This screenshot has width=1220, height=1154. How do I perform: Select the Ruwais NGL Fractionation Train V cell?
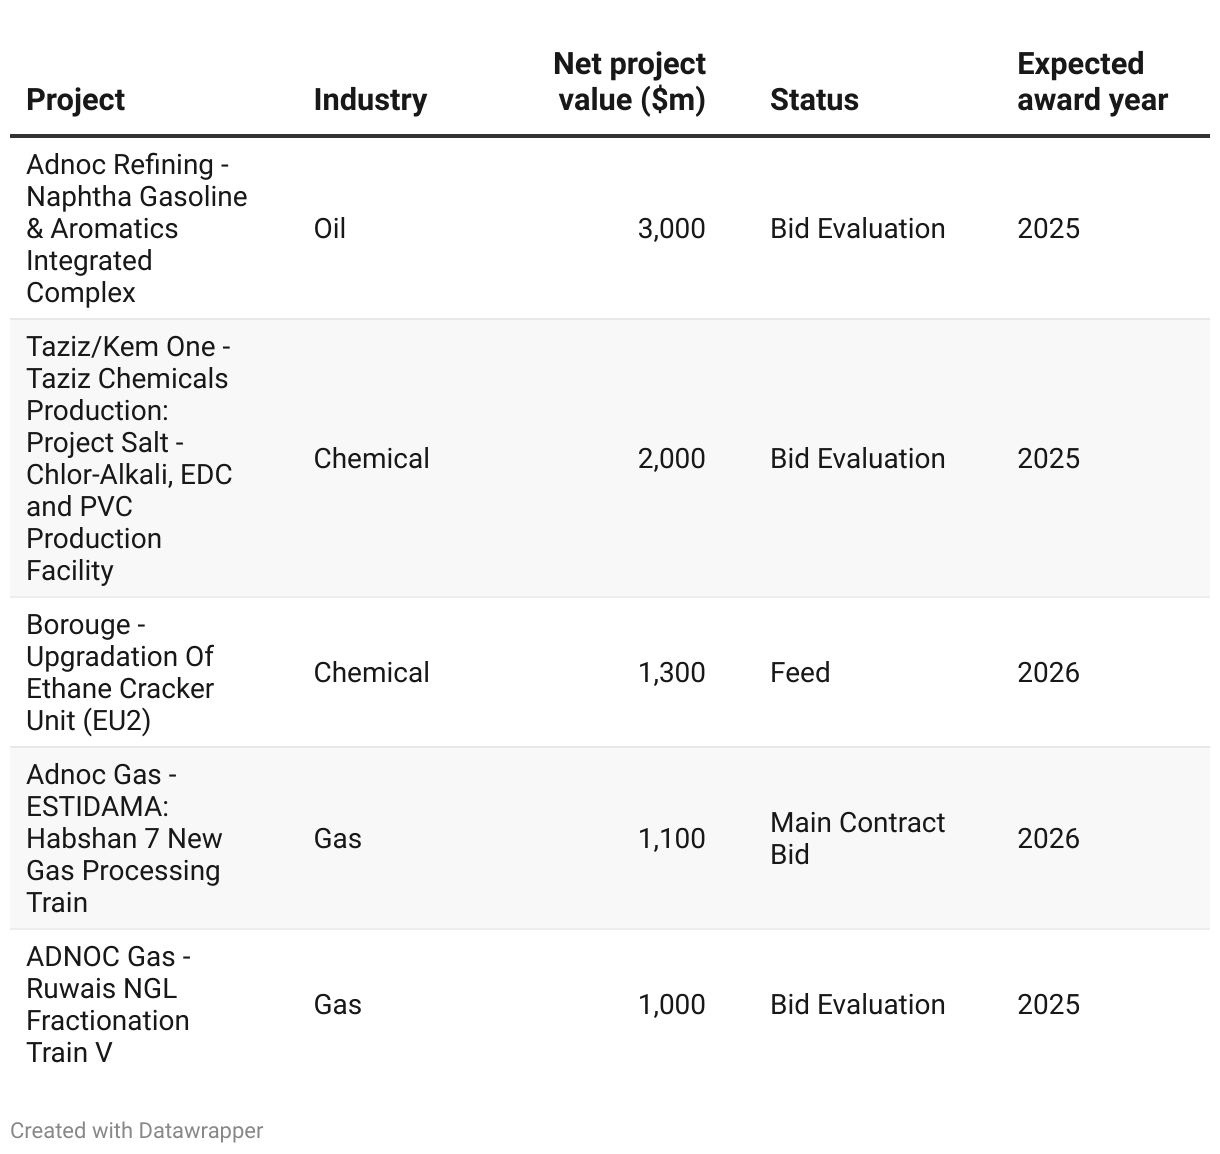pyautogui.click(x=108, y=1005)
